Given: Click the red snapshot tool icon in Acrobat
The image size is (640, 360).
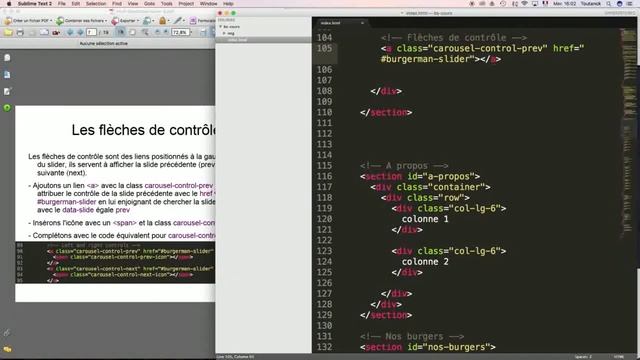Looking at the screenshot, I should tap(56, 32).
